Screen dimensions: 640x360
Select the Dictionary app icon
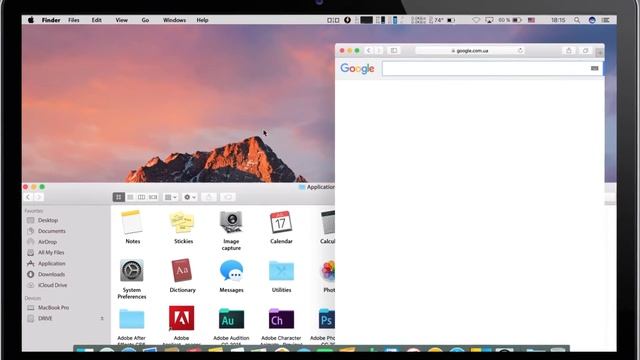182,270
